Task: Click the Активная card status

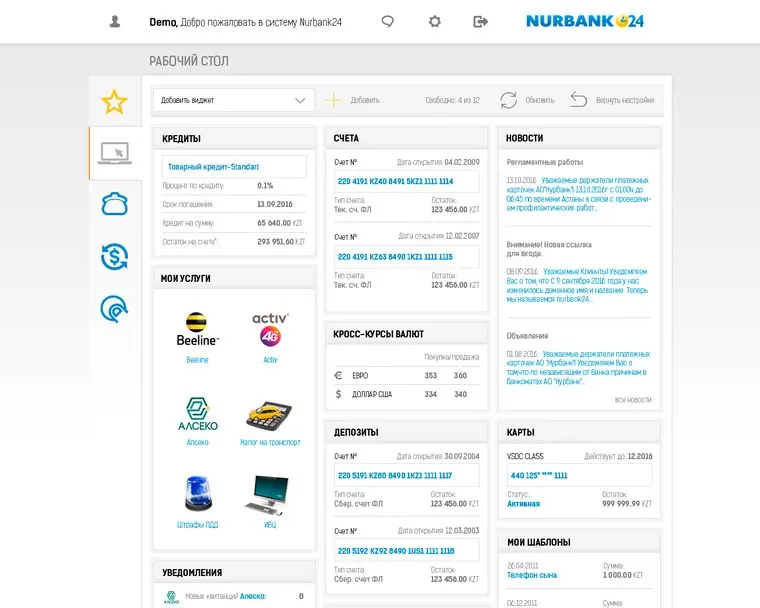Action: coord(523,504)
